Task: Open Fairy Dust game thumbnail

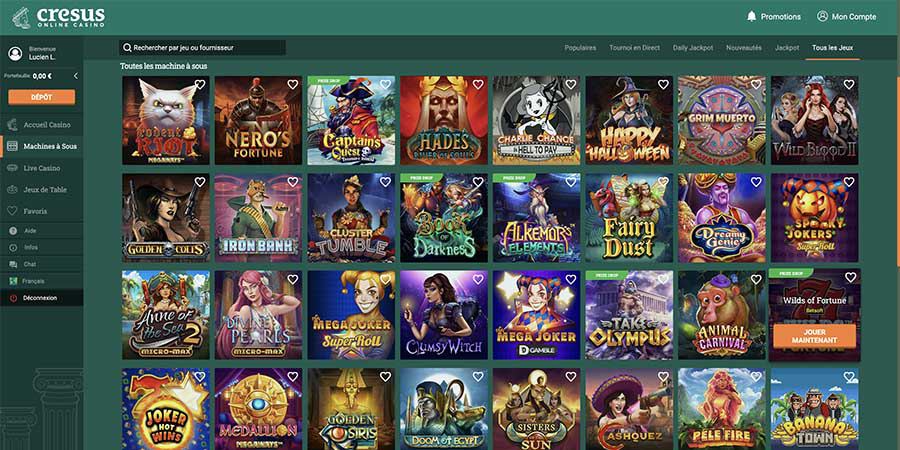Action: click(629, 218)
